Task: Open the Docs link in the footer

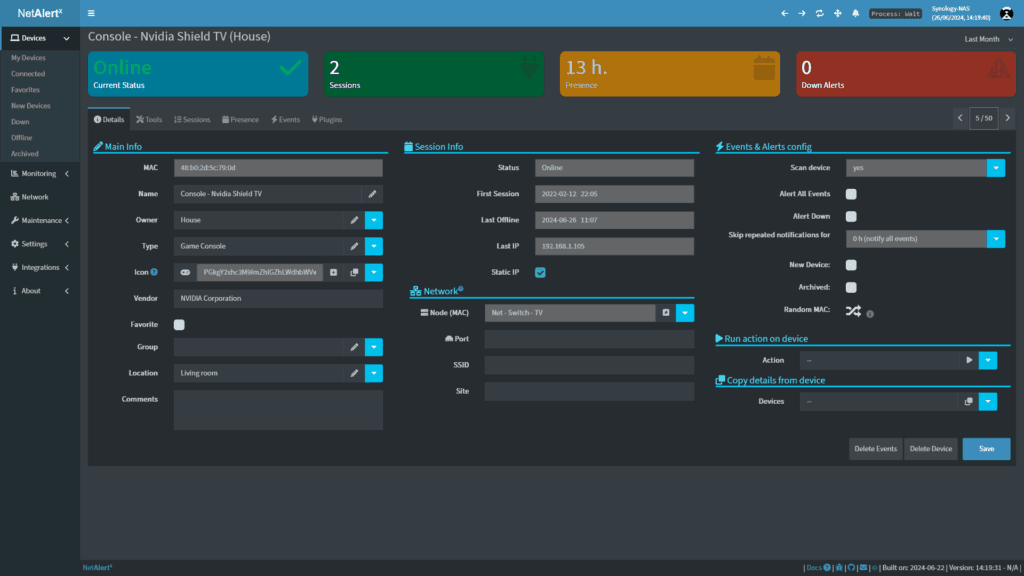Action: tap(815, 567)
